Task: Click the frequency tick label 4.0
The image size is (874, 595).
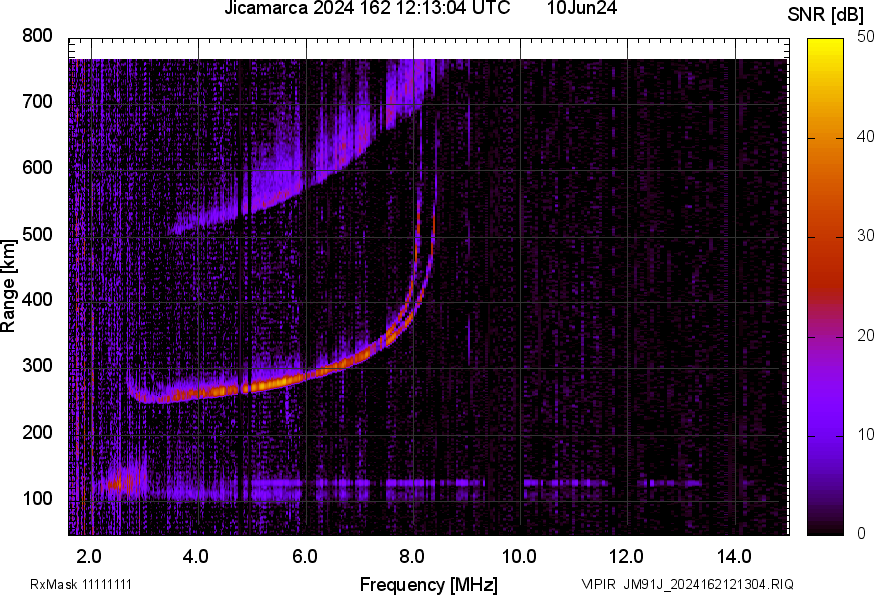Action: [196, 556]
